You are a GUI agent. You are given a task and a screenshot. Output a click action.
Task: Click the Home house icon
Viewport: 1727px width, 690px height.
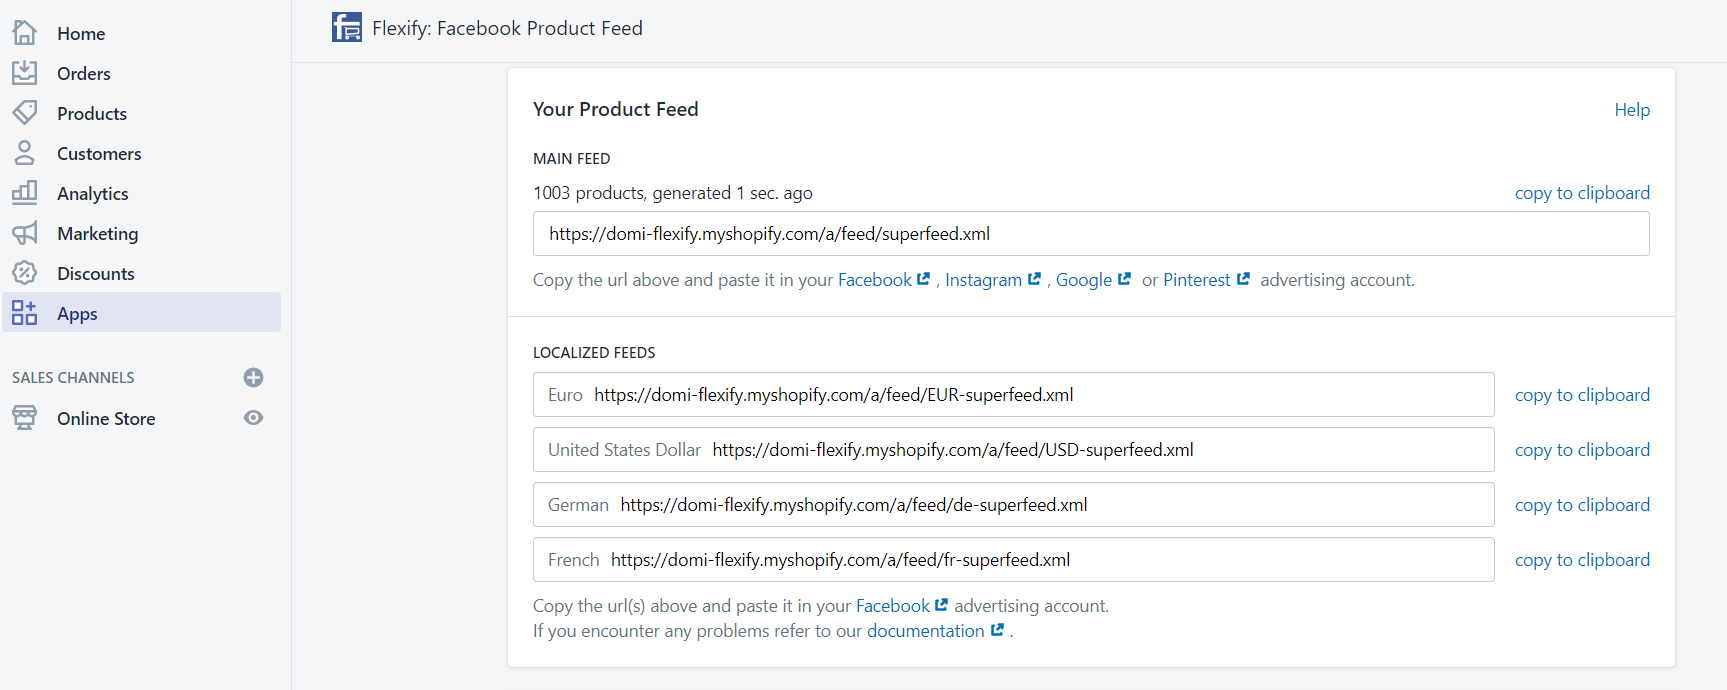[x=25, y=33]
